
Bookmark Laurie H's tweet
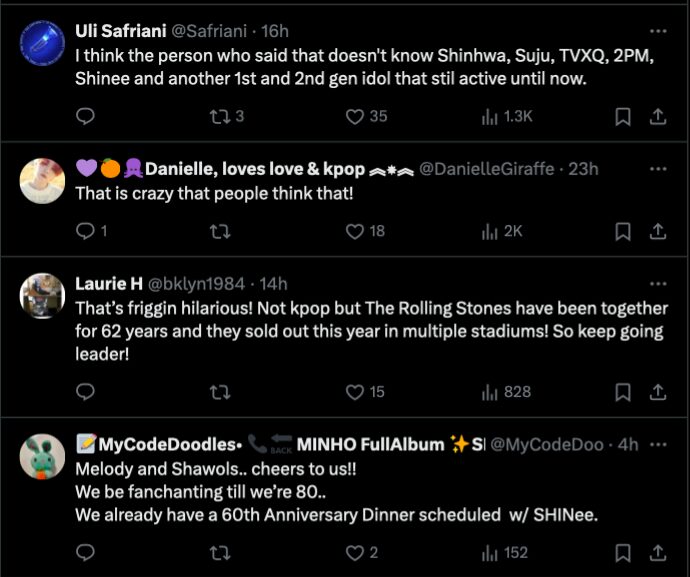[x=622, y=392]
